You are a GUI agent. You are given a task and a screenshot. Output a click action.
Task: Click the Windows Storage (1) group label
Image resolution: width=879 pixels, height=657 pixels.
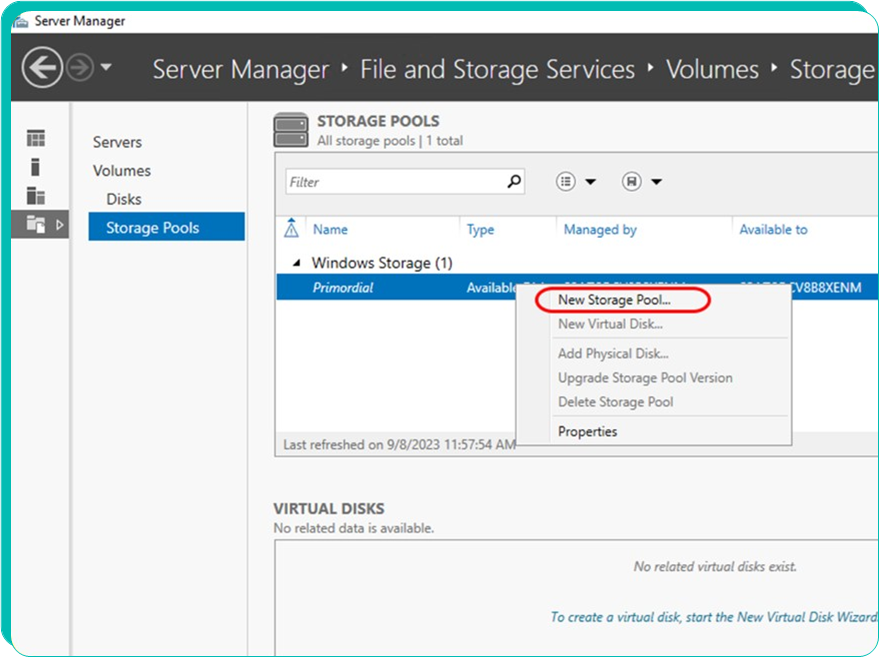(x=382, y=263)
